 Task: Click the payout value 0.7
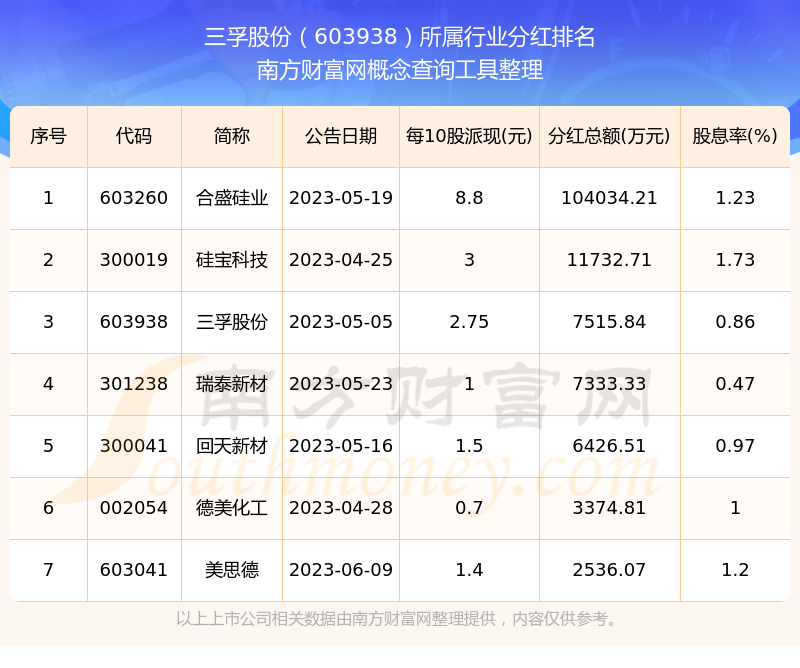[469, 508]
